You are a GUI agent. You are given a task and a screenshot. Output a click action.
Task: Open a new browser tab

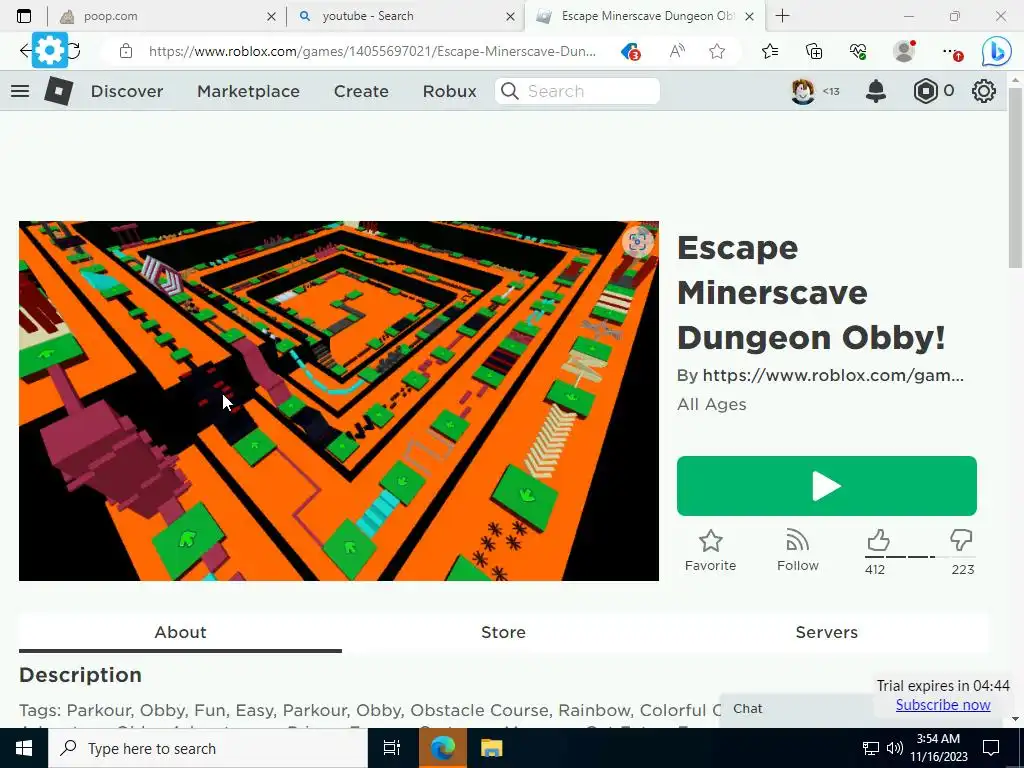pos(782,16)
